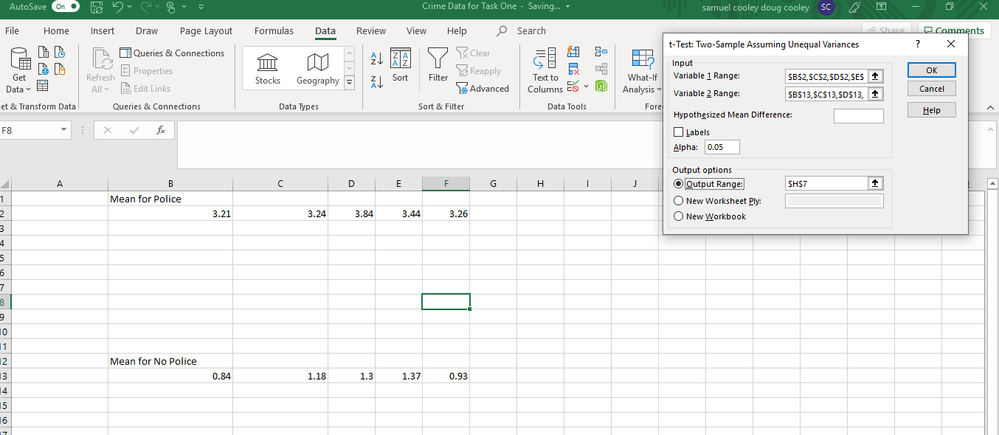Click the Variable 1 Range field

tap(826, 76)
